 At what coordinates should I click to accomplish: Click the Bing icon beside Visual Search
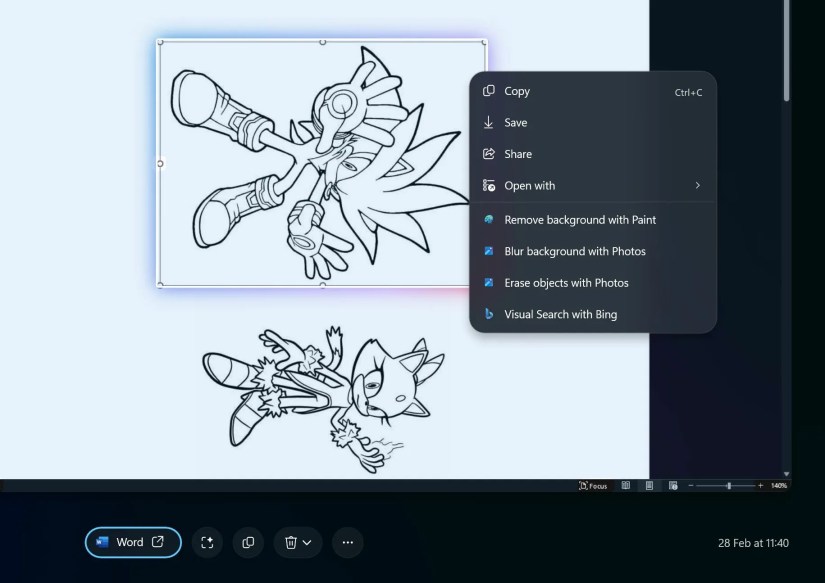tap(489, 314)
